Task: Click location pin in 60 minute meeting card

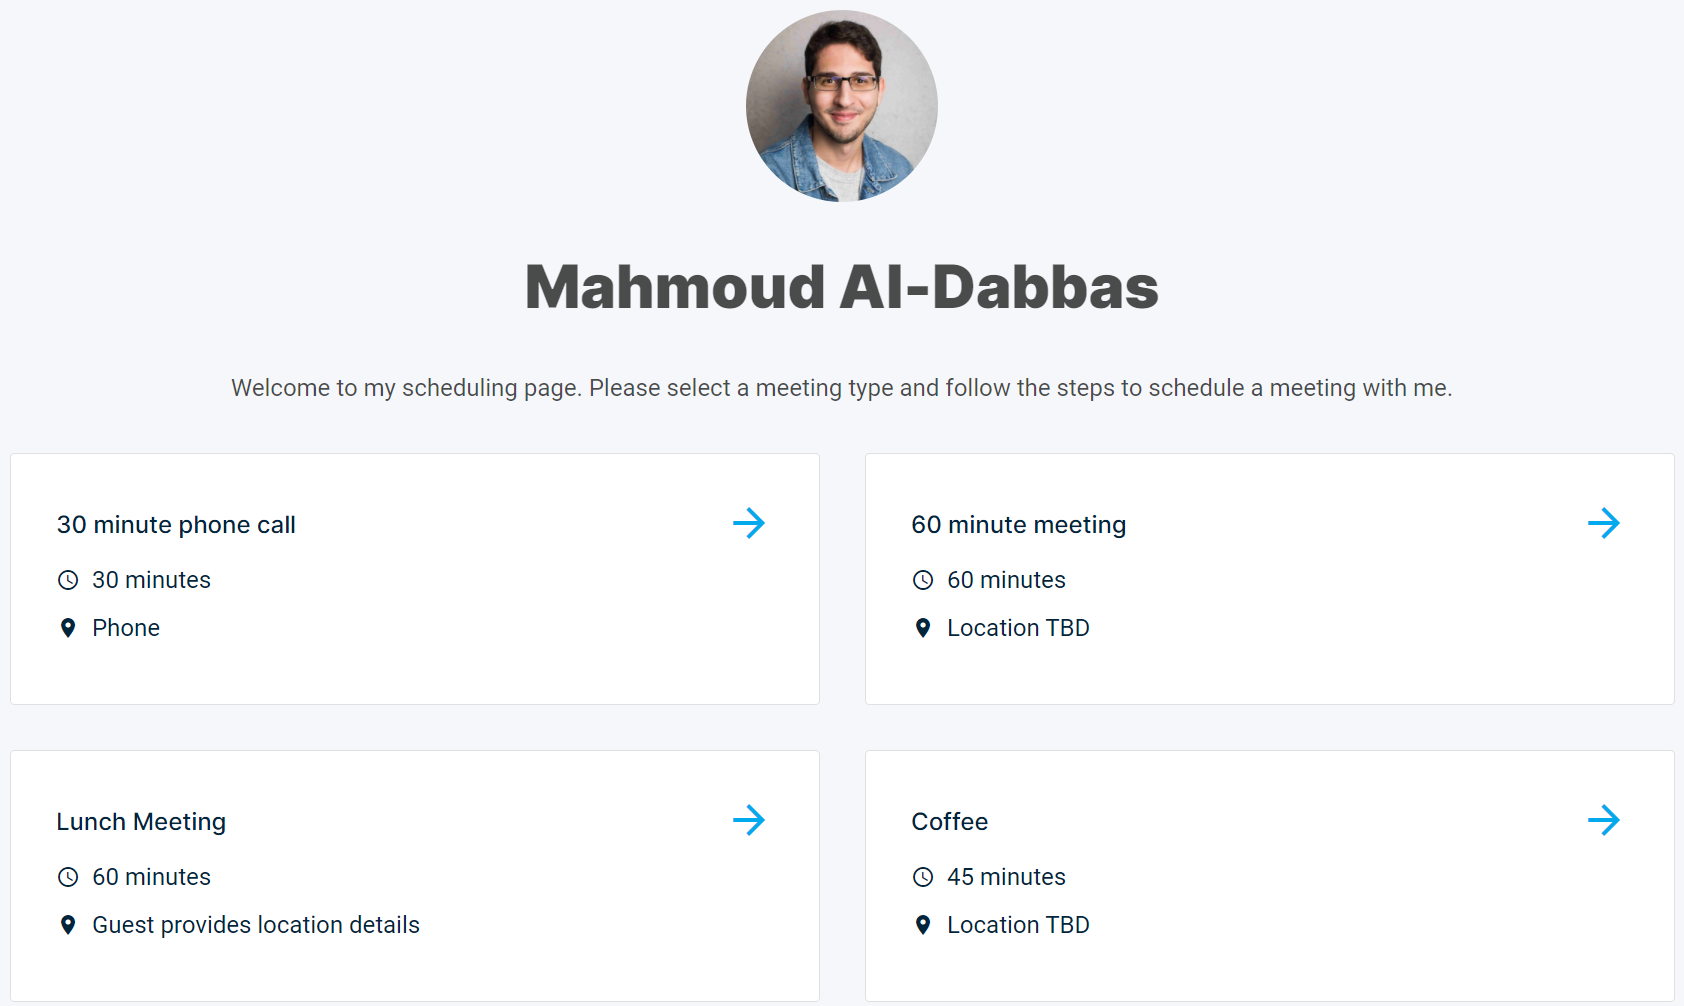Action: [x=923, y=628]
